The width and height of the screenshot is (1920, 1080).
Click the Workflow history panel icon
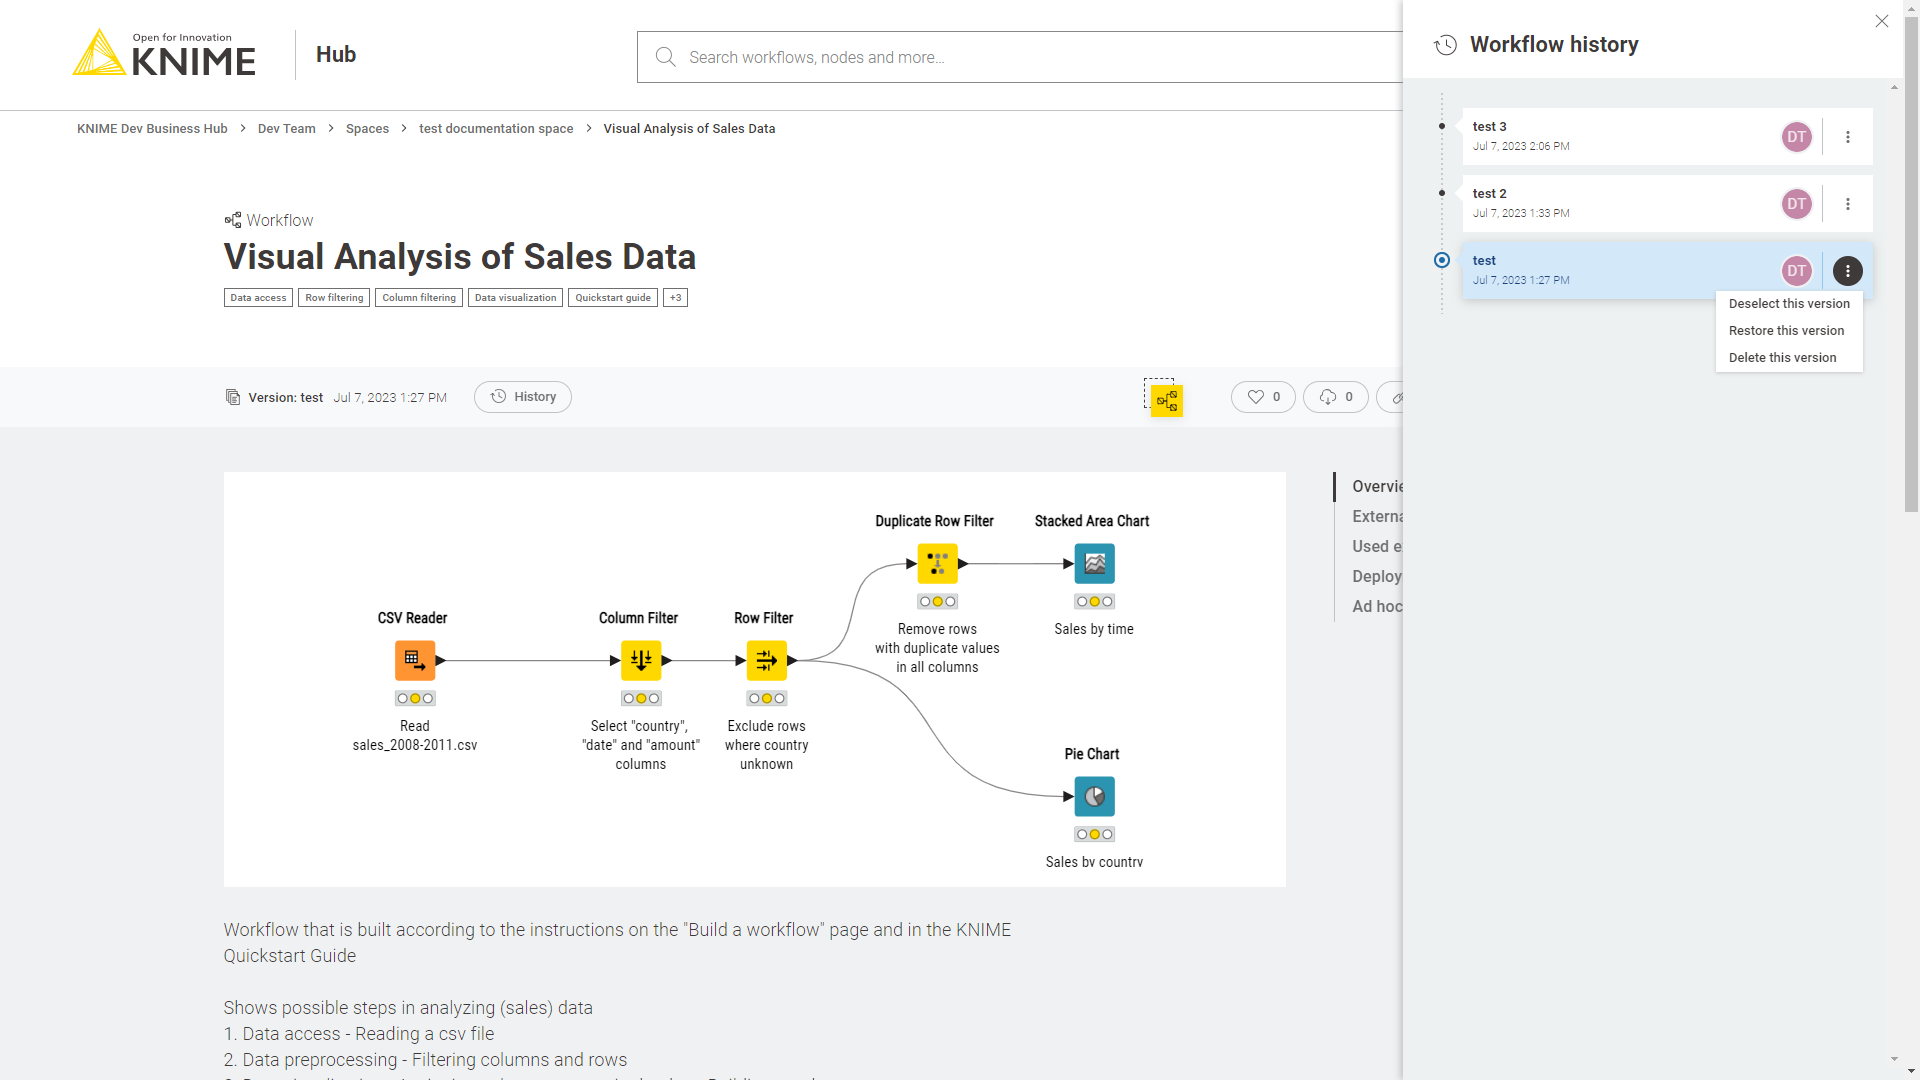coord(1447,44)
